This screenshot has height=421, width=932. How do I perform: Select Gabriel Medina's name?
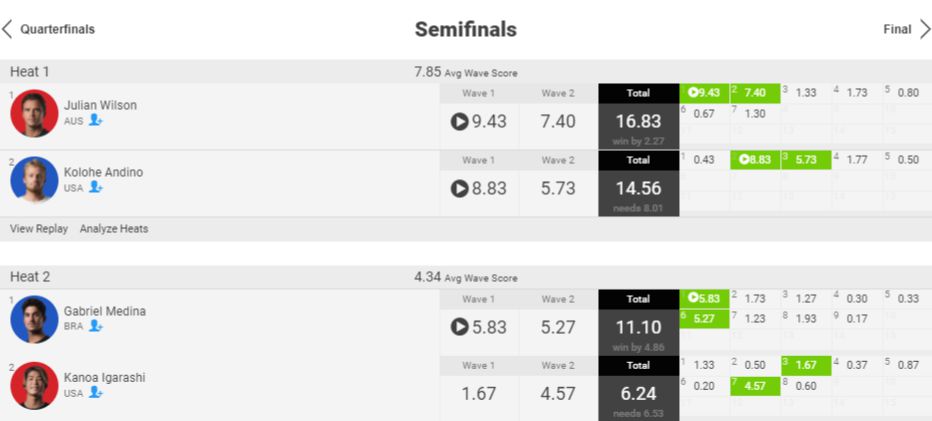105,311
